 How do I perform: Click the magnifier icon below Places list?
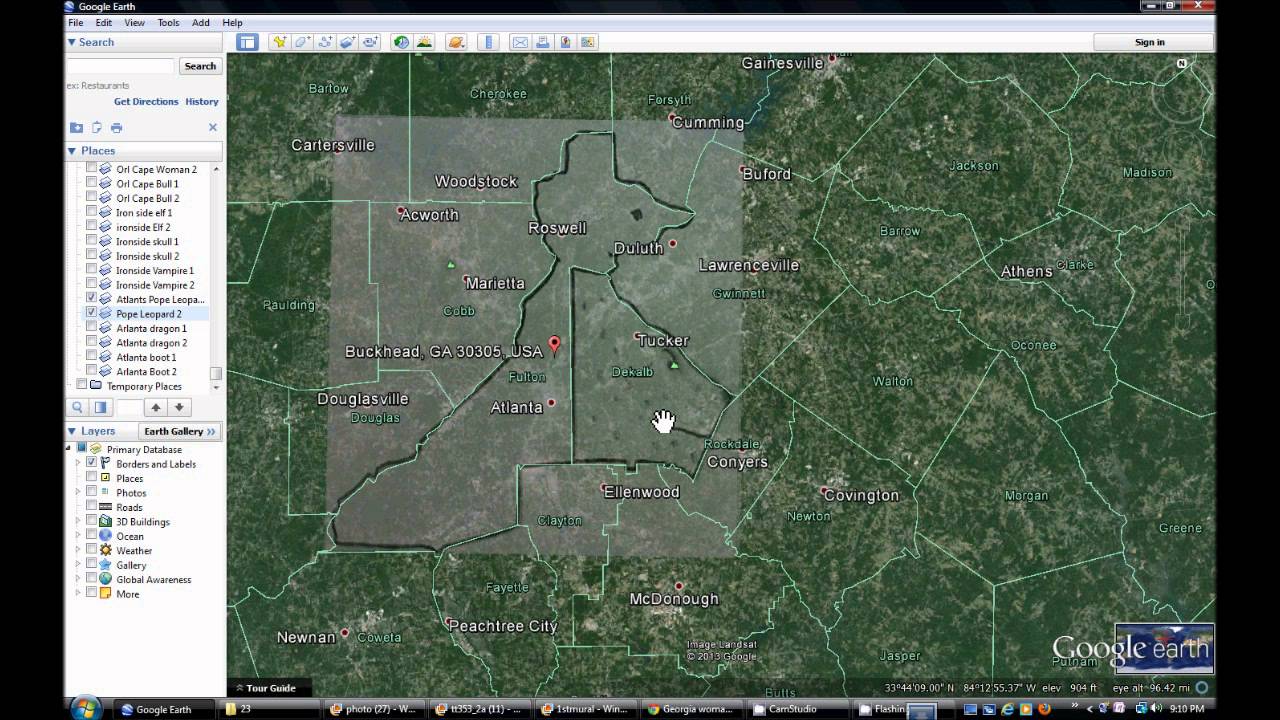pyautogui.click(x=77, y=407)
